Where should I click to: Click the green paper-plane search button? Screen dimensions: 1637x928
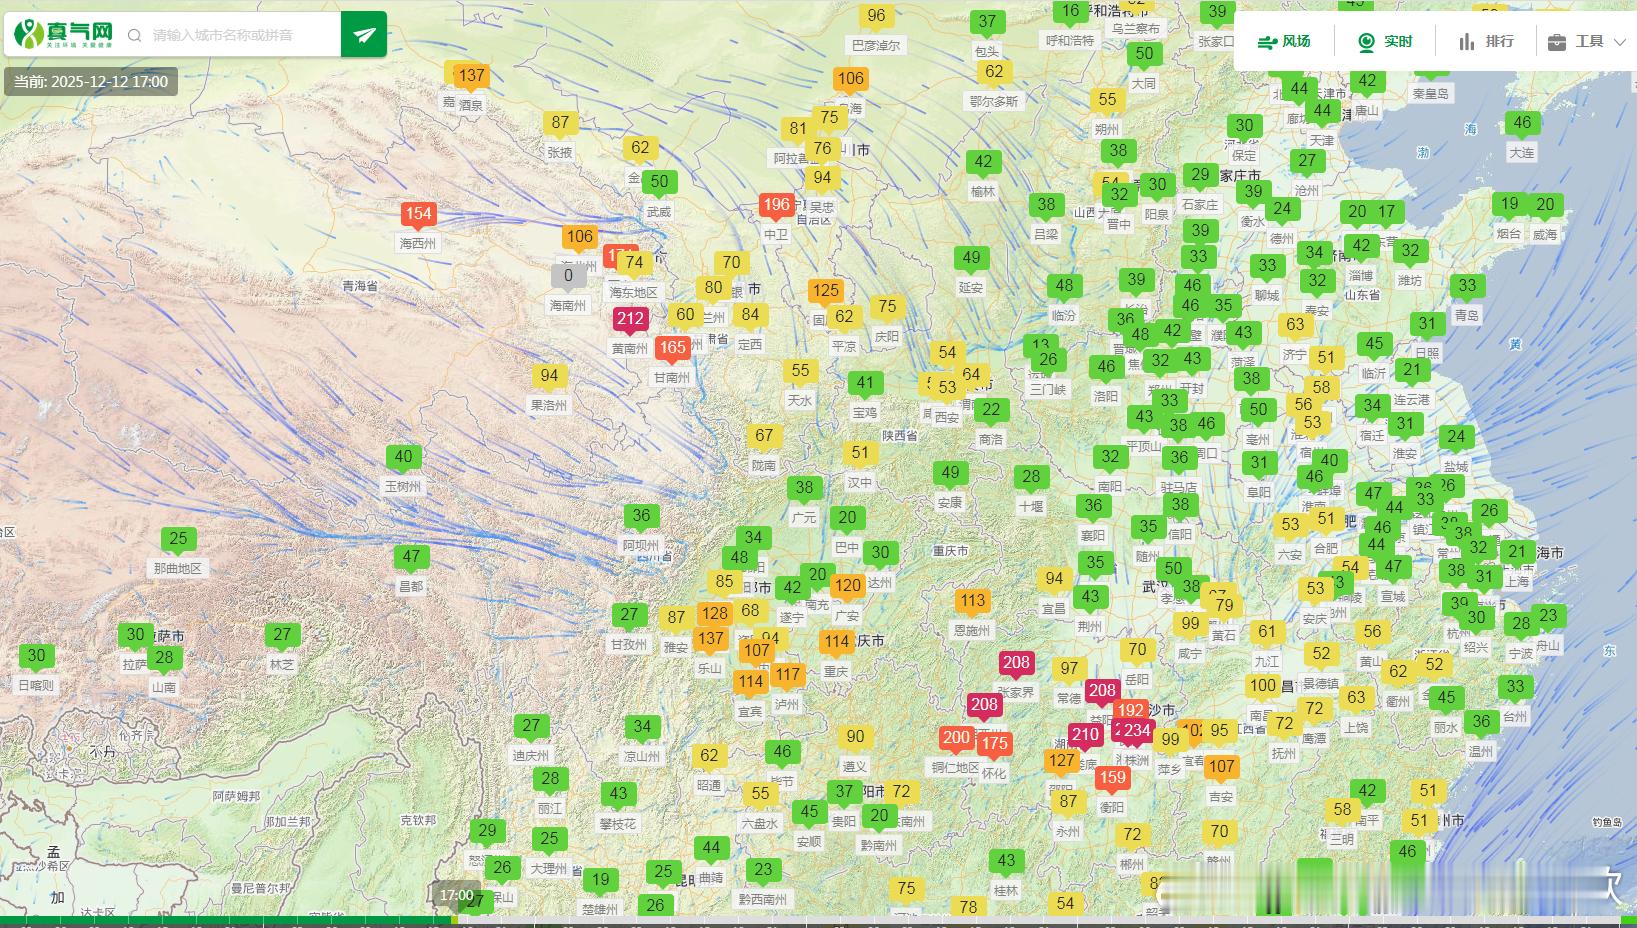(364, 35)
